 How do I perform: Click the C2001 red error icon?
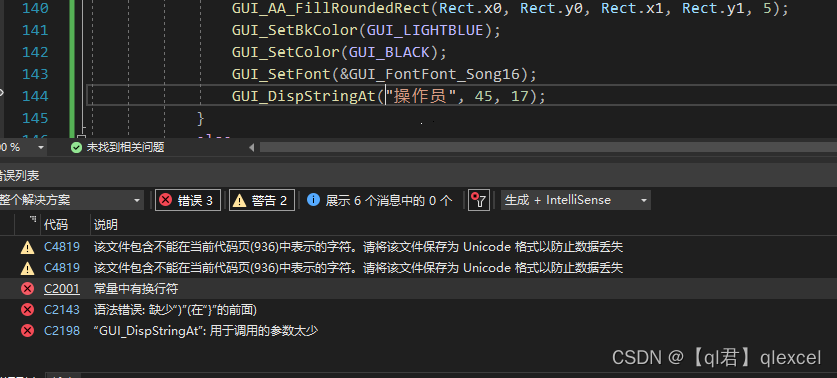27,289
